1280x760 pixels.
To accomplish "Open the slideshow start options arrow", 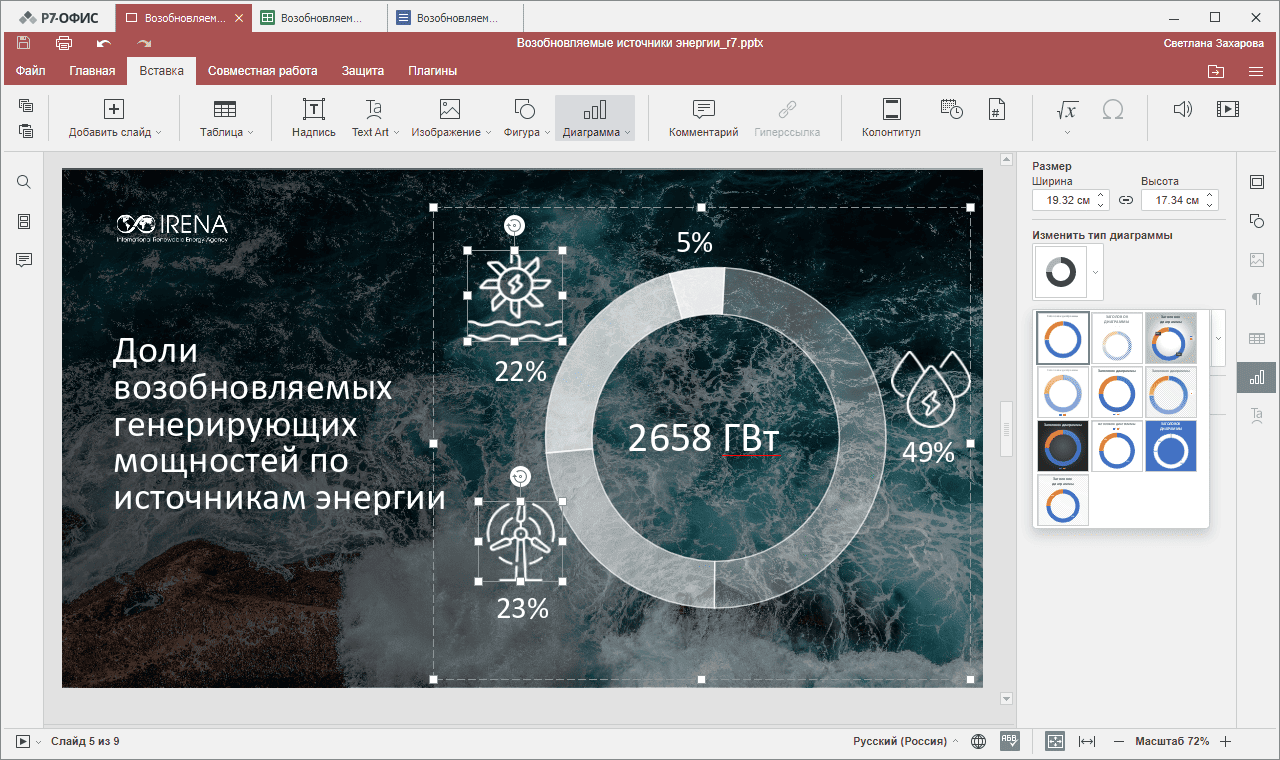I will (x=39, y=741).
